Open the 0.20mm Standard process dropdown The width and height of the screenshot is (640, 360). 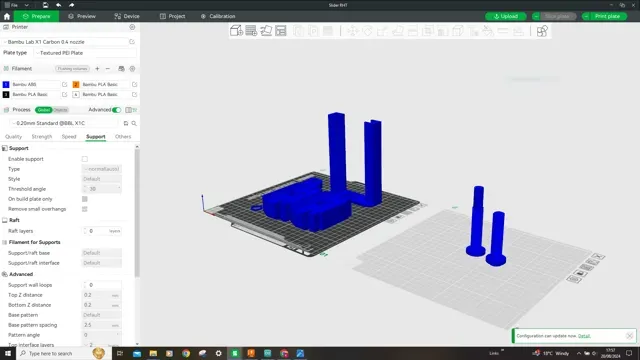point(64,123)
